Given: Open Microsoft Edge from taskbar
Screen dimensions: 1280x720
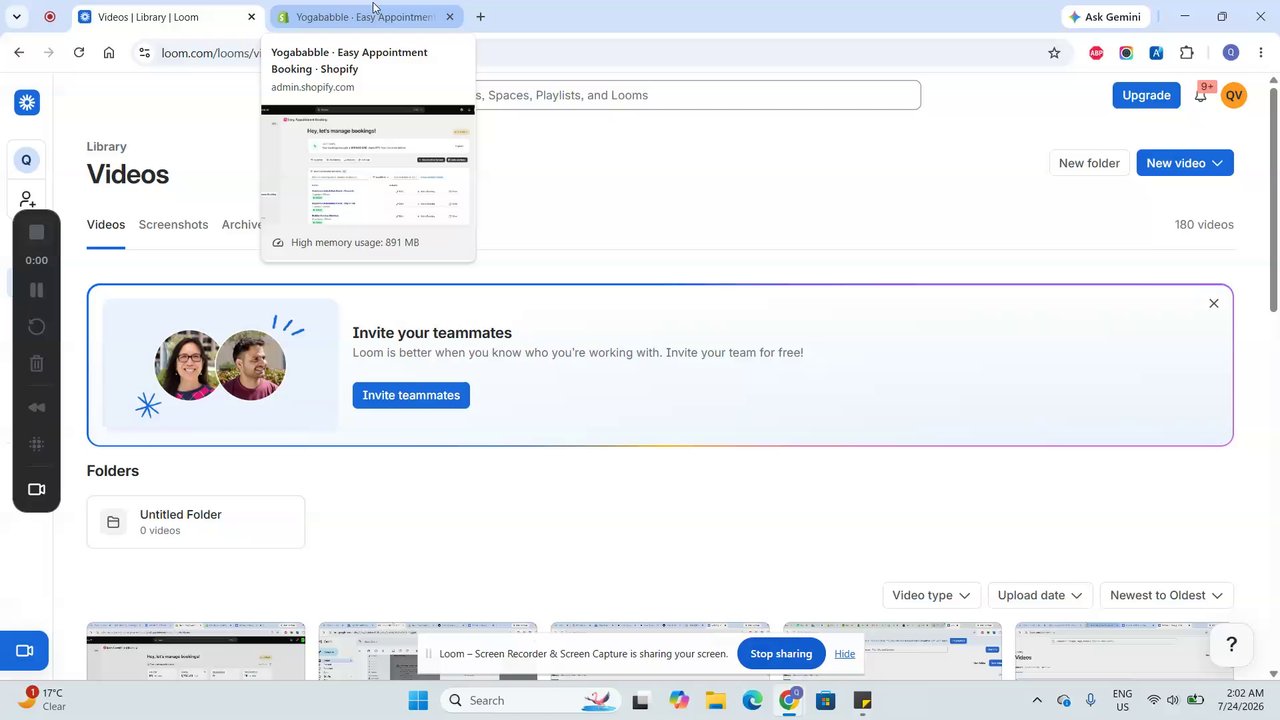Looking at the screenshot, I should [x=752, y=700].
